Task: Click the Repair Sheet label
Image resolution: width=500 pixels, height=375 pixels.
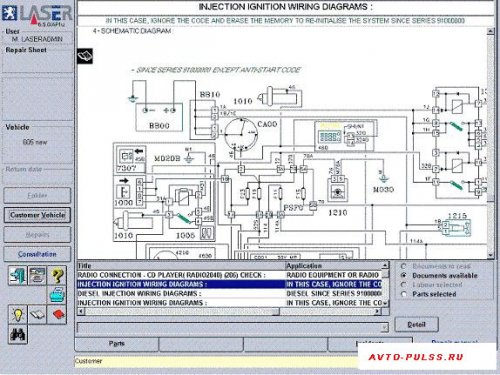Action: click(x=26, y=50)
